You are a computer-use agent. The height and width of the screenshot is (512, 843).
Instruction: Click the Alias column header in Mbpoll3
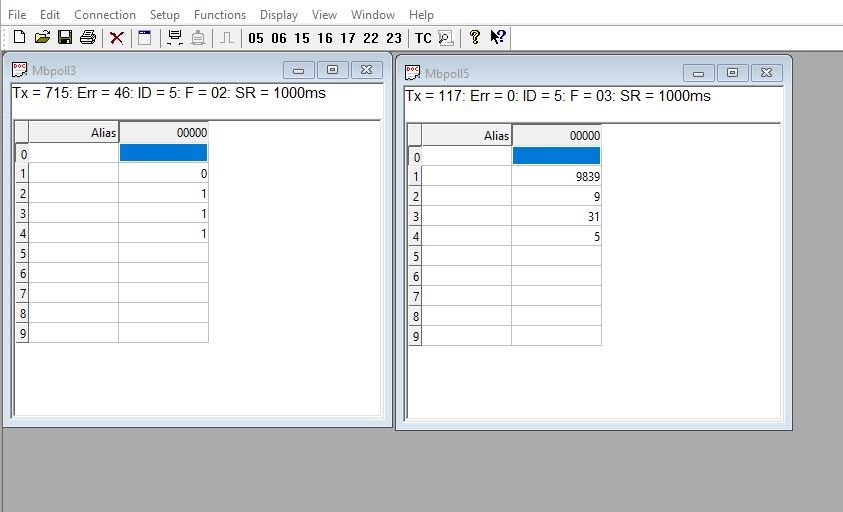(73, 132)
